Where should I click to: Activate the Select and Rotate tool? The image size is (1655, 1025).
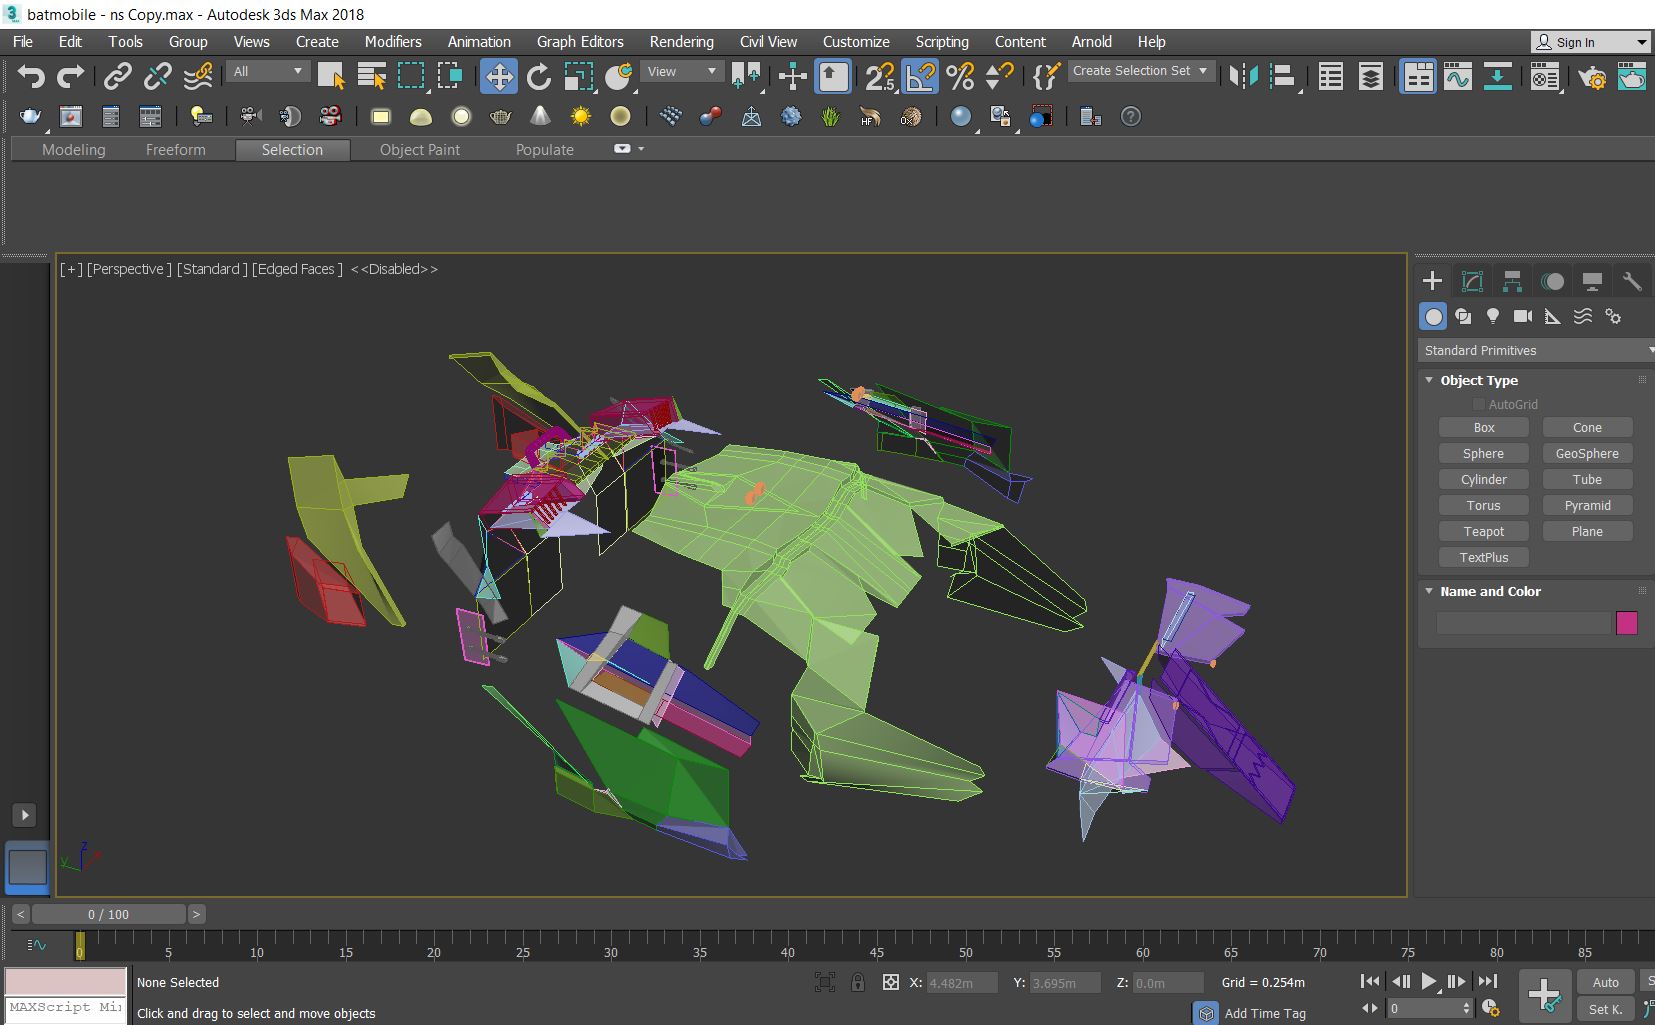(539, 76)
